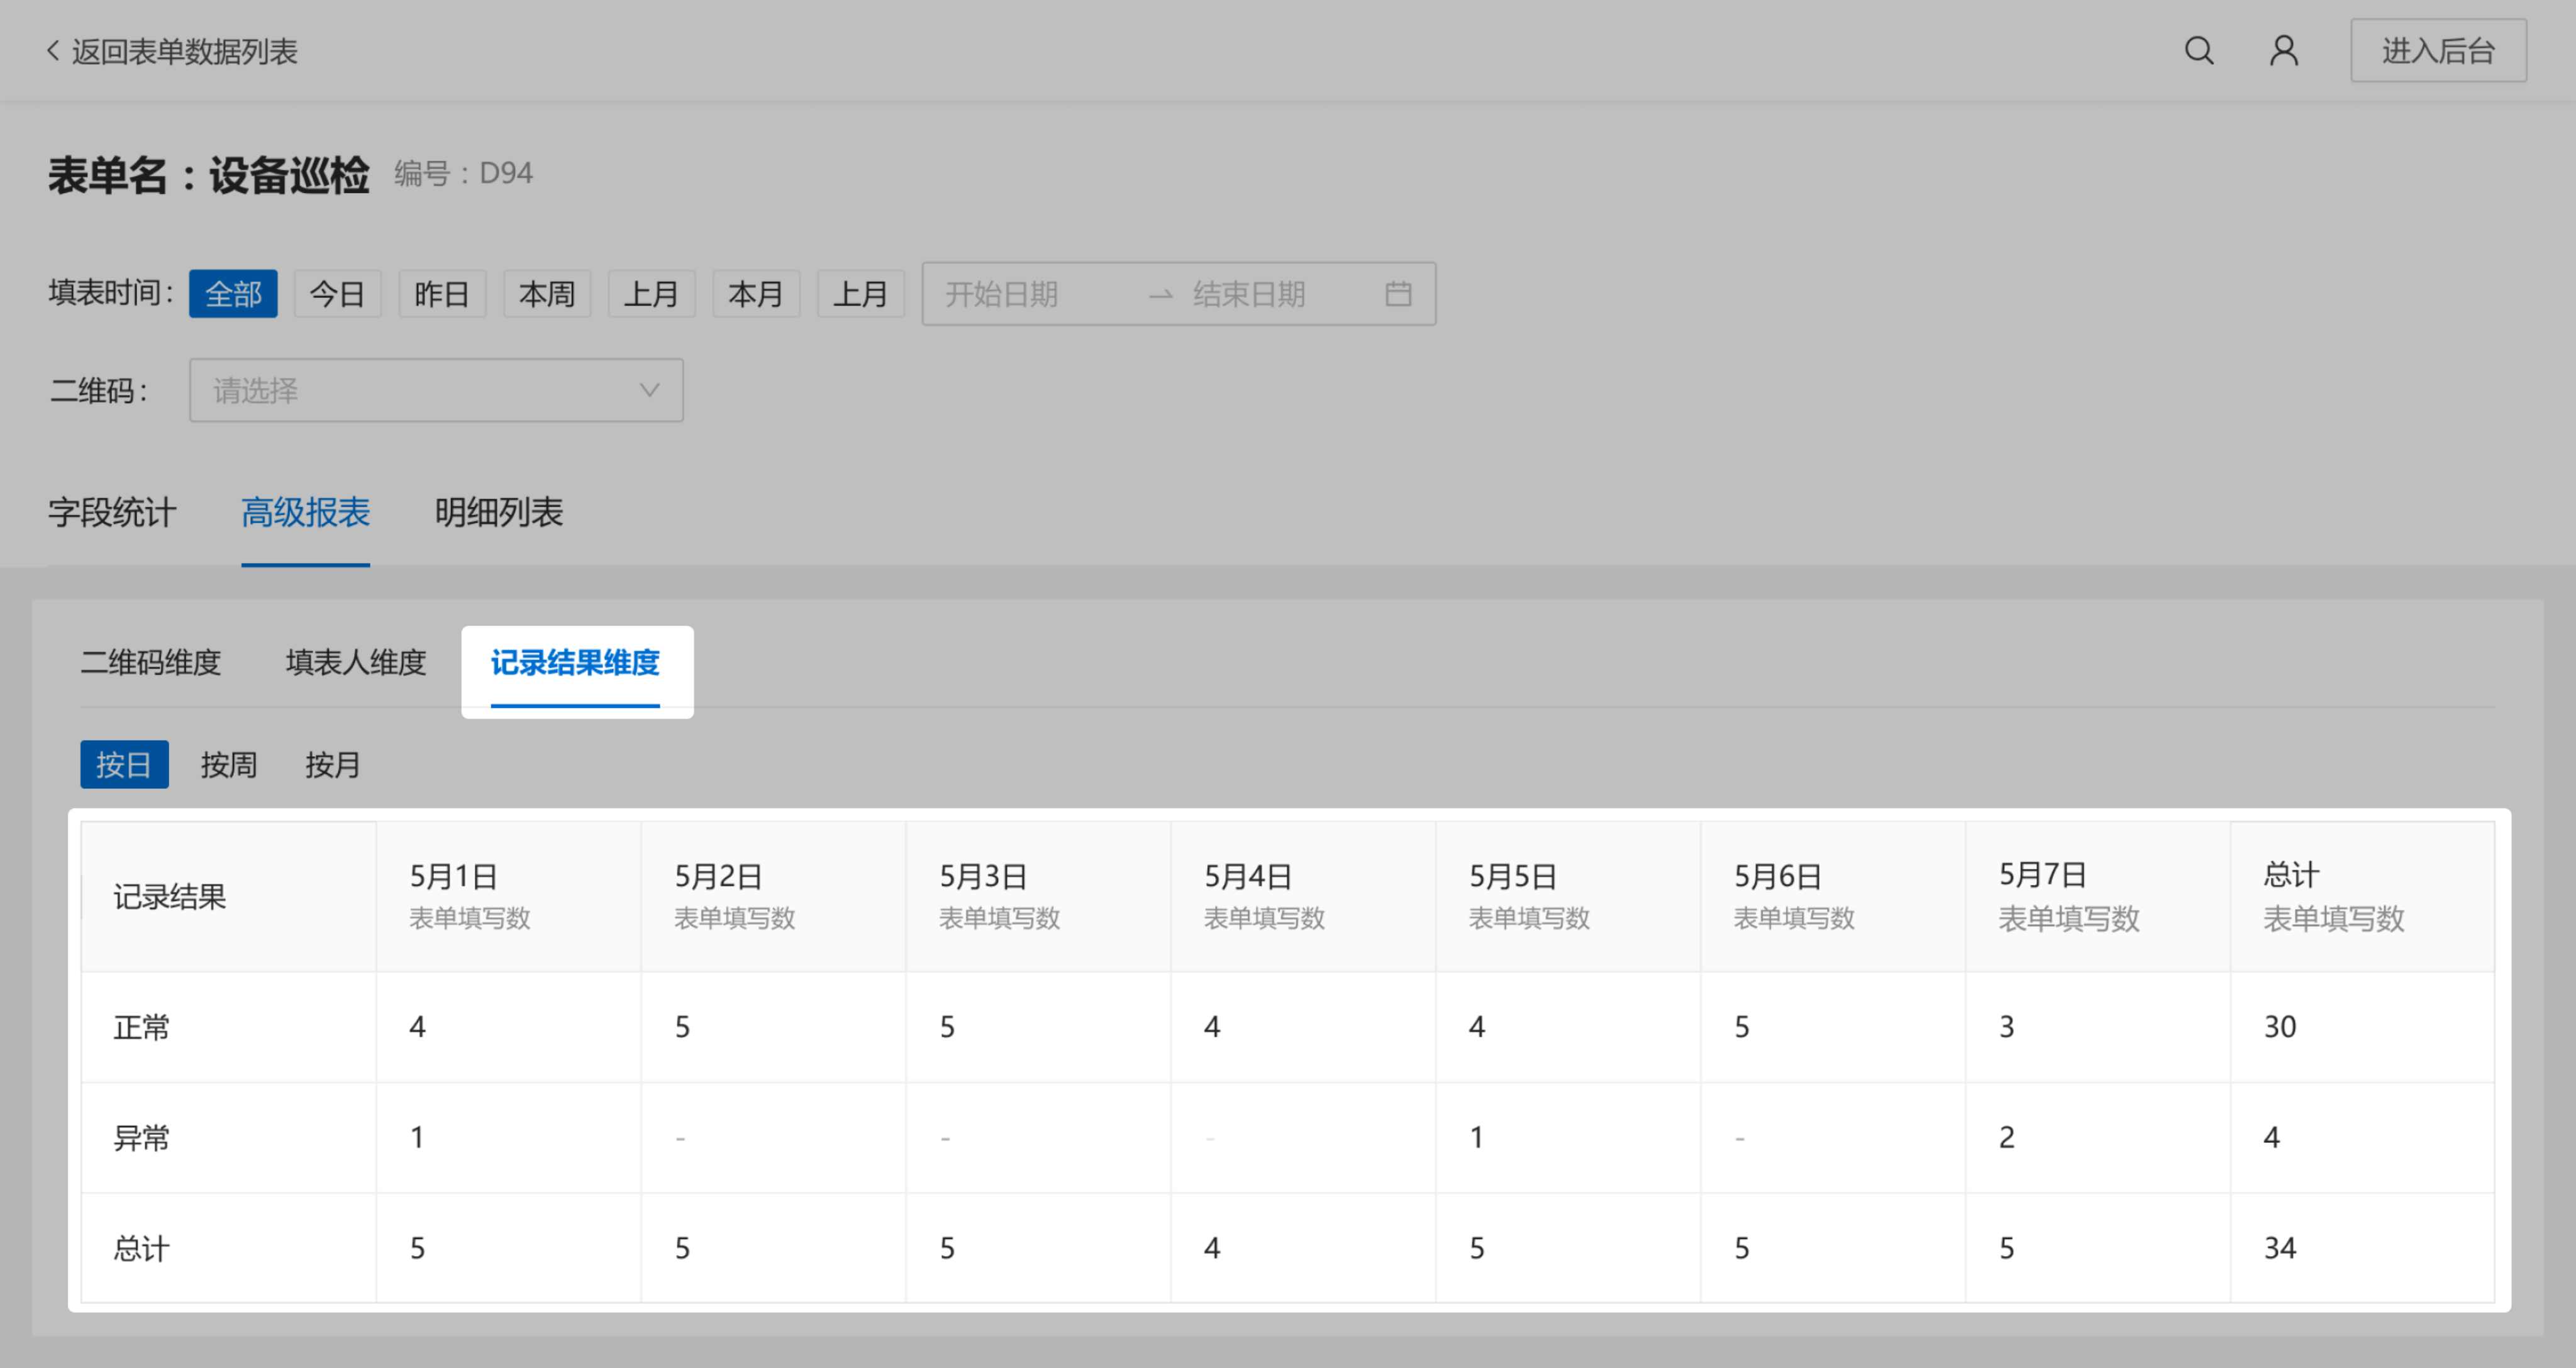This screenshot has width=2576, height=1368.
Task: Select the 今日 time filter
Action: click(337, 294)
